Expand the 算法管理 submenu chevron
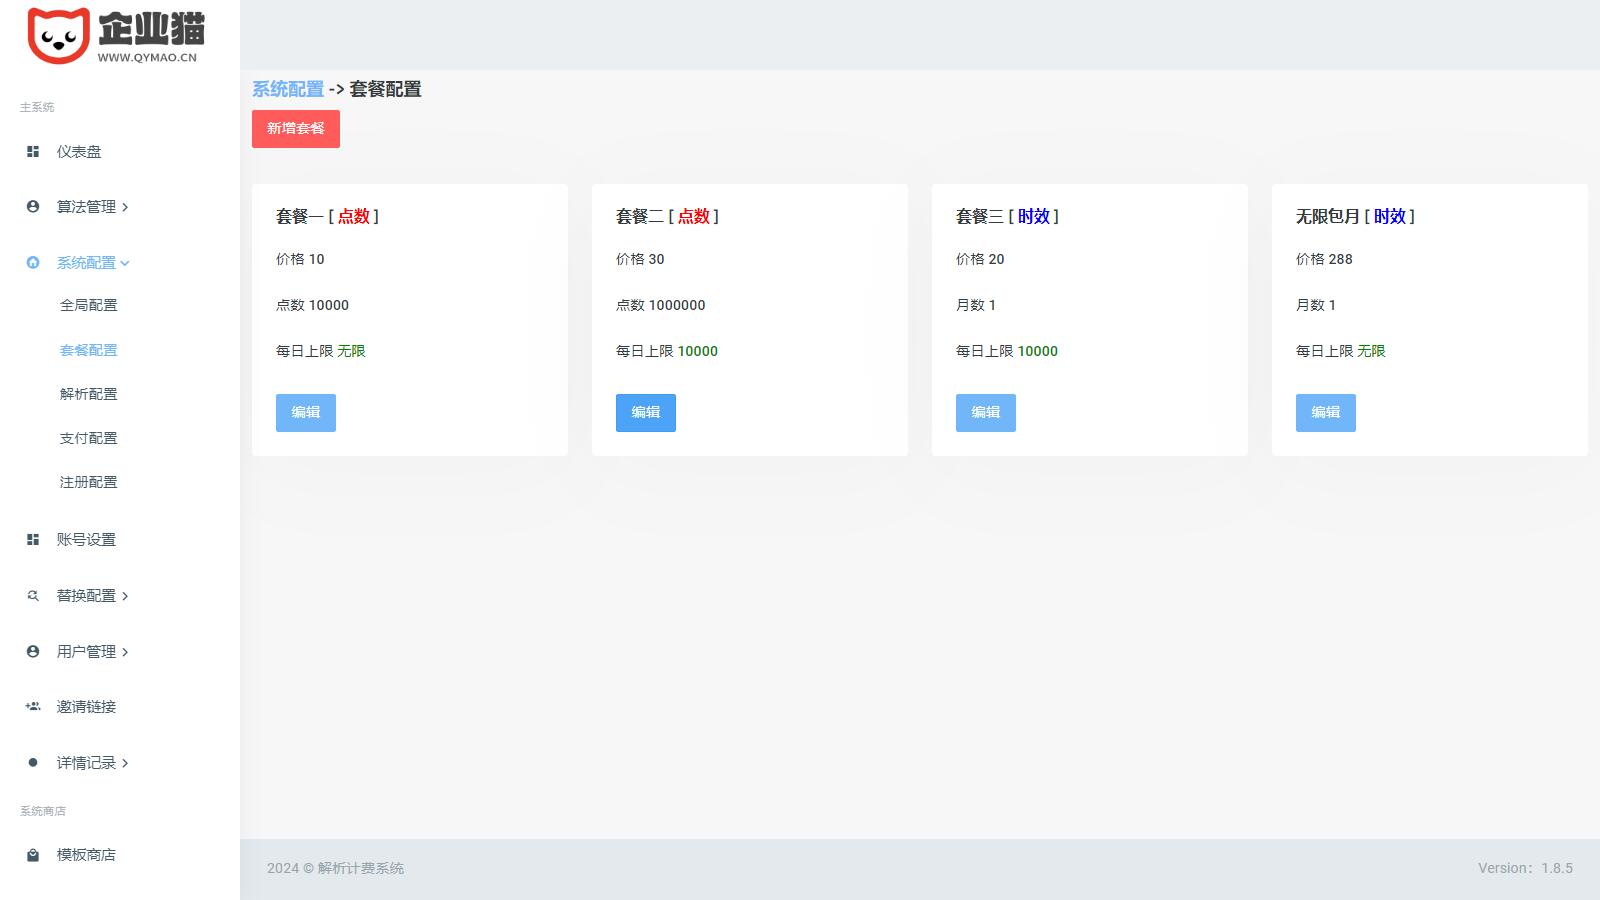This screenshot has height=900, width=1600. tap(125, 208)
